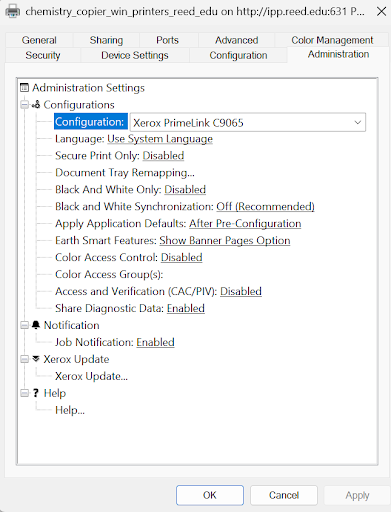Collapse the Help tree node

click(x=24, y=393)
